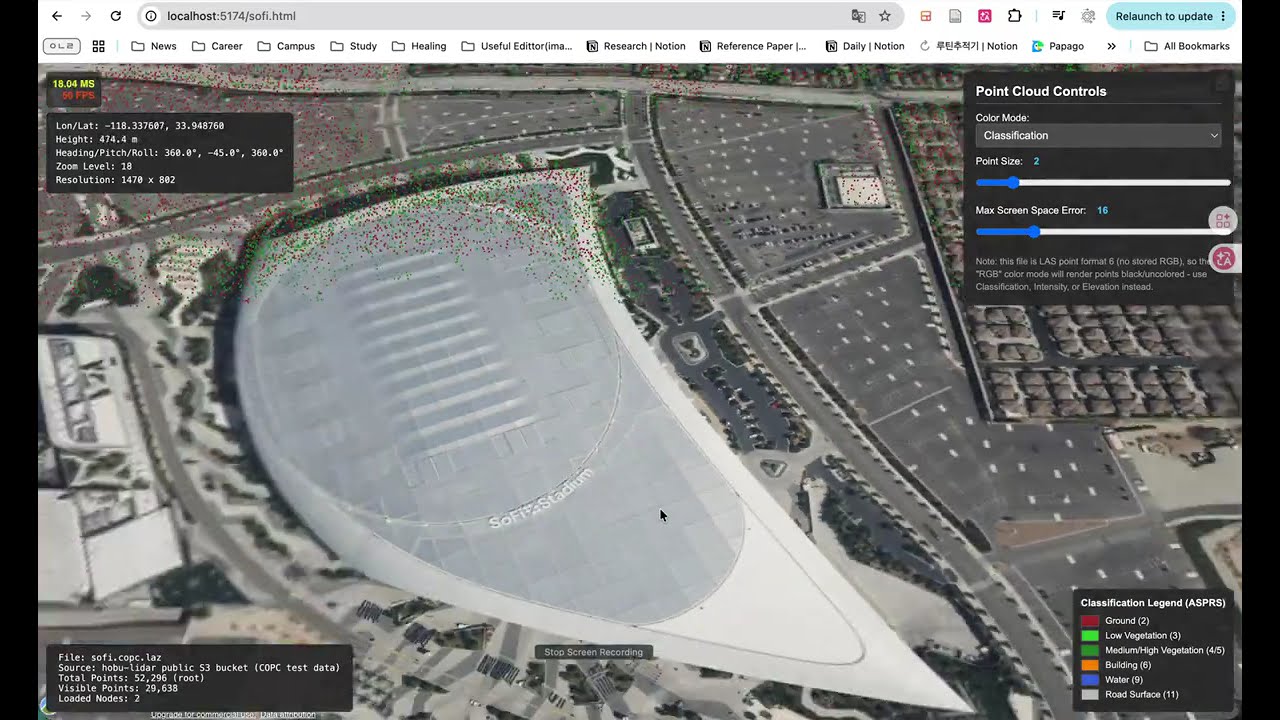1280x720 pixels.
Task: Open Chrome three-dot menu
Action: point(1223,16)
